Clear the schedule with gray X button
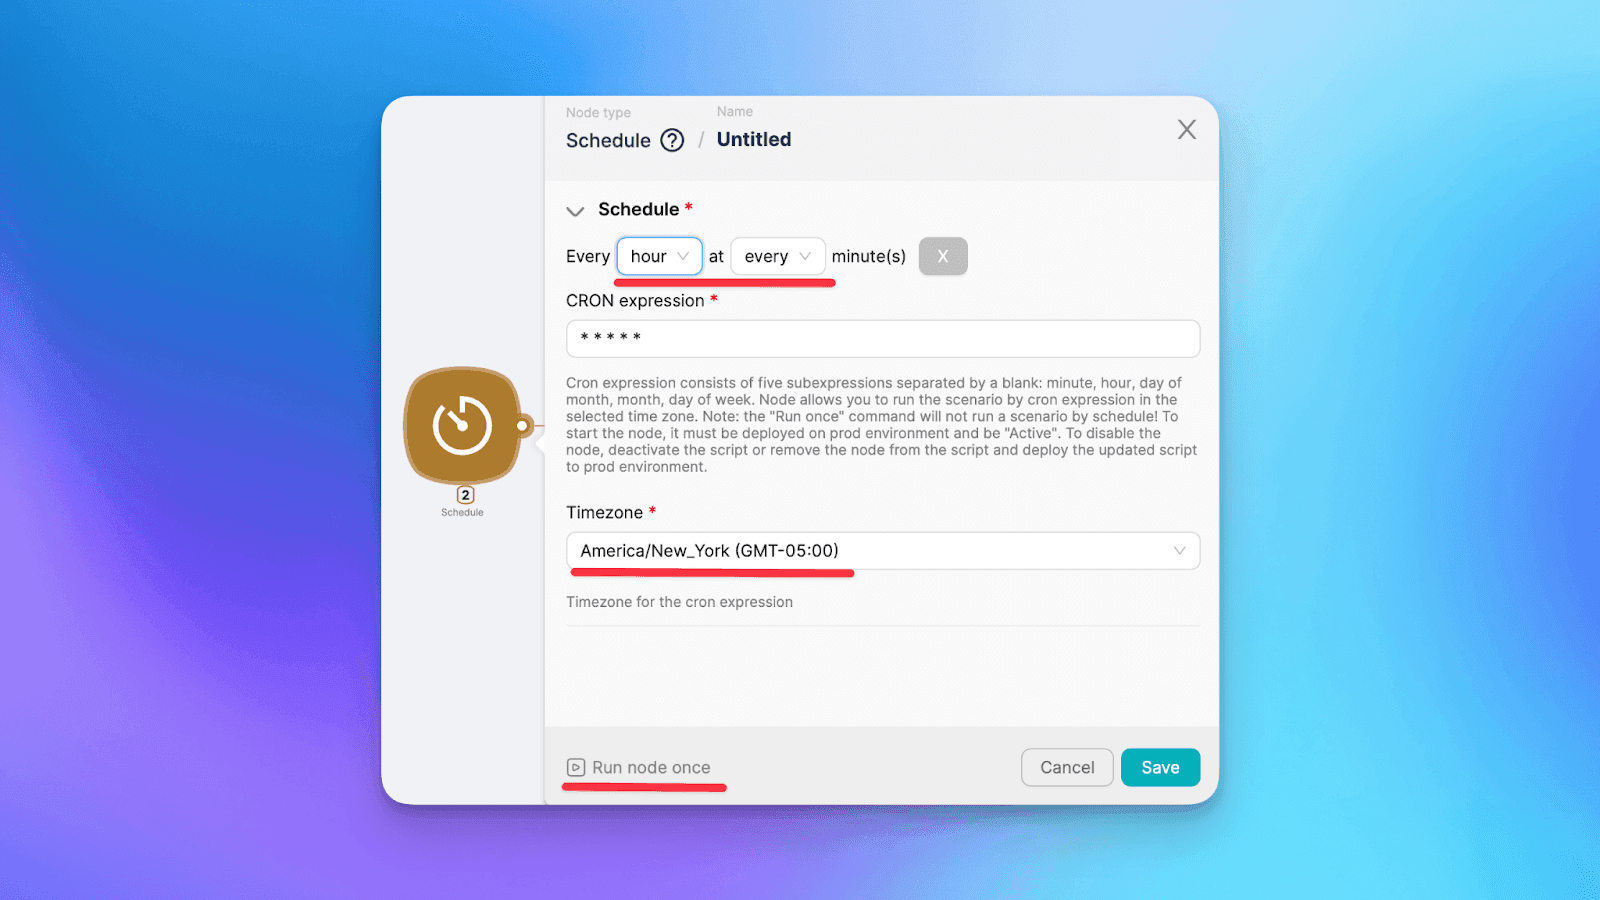 [943, 257]
